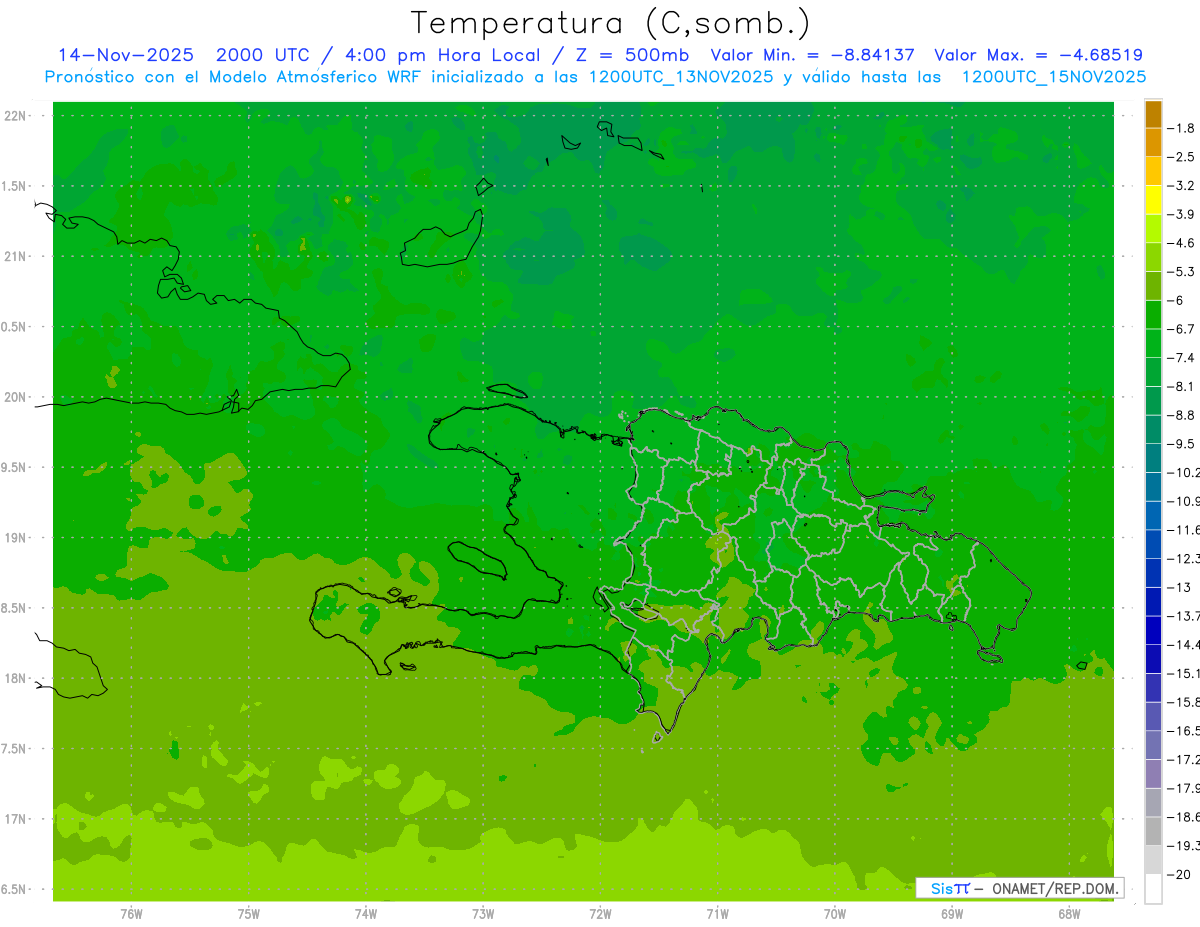Click the "-8.8" legend value

(1182, 415)
